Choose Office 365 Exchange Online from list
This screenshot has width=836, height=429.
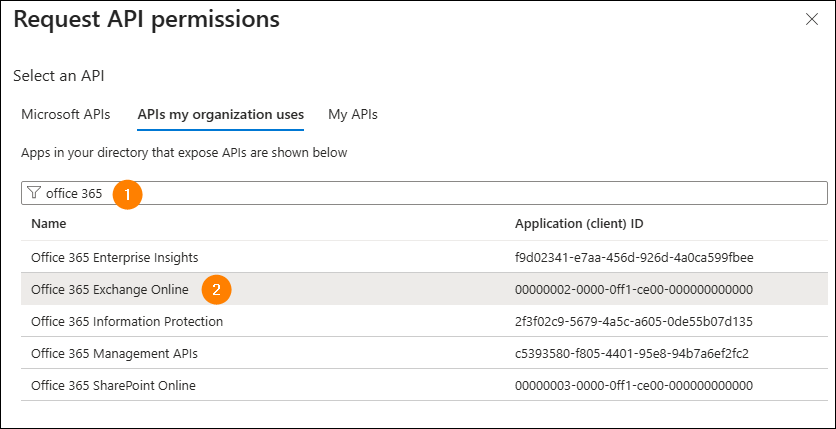[x=110, y=290]
